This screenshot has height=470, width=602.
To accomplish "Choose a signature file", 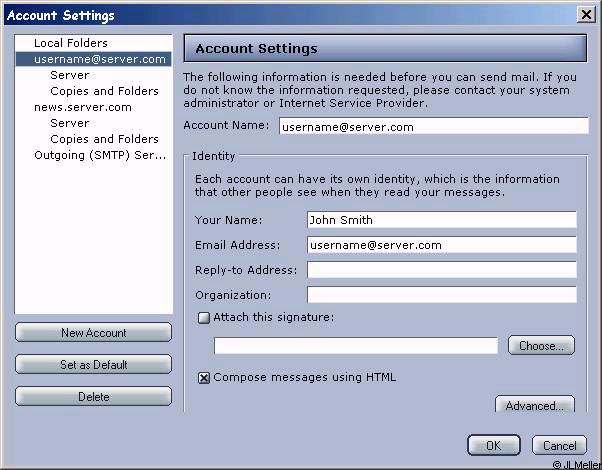I will tap(541, 346).
